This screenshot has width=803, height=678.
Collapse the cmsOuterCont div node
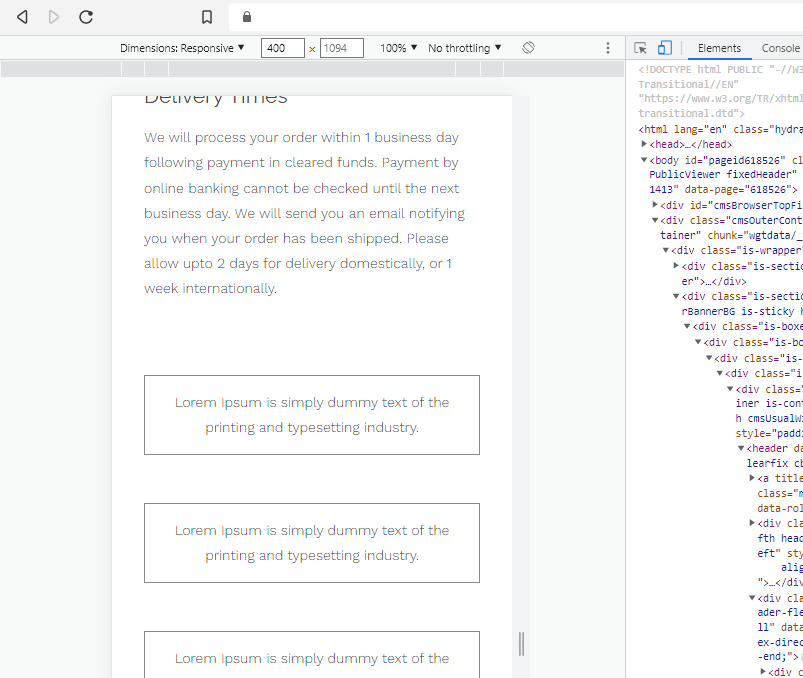[655, 220]
